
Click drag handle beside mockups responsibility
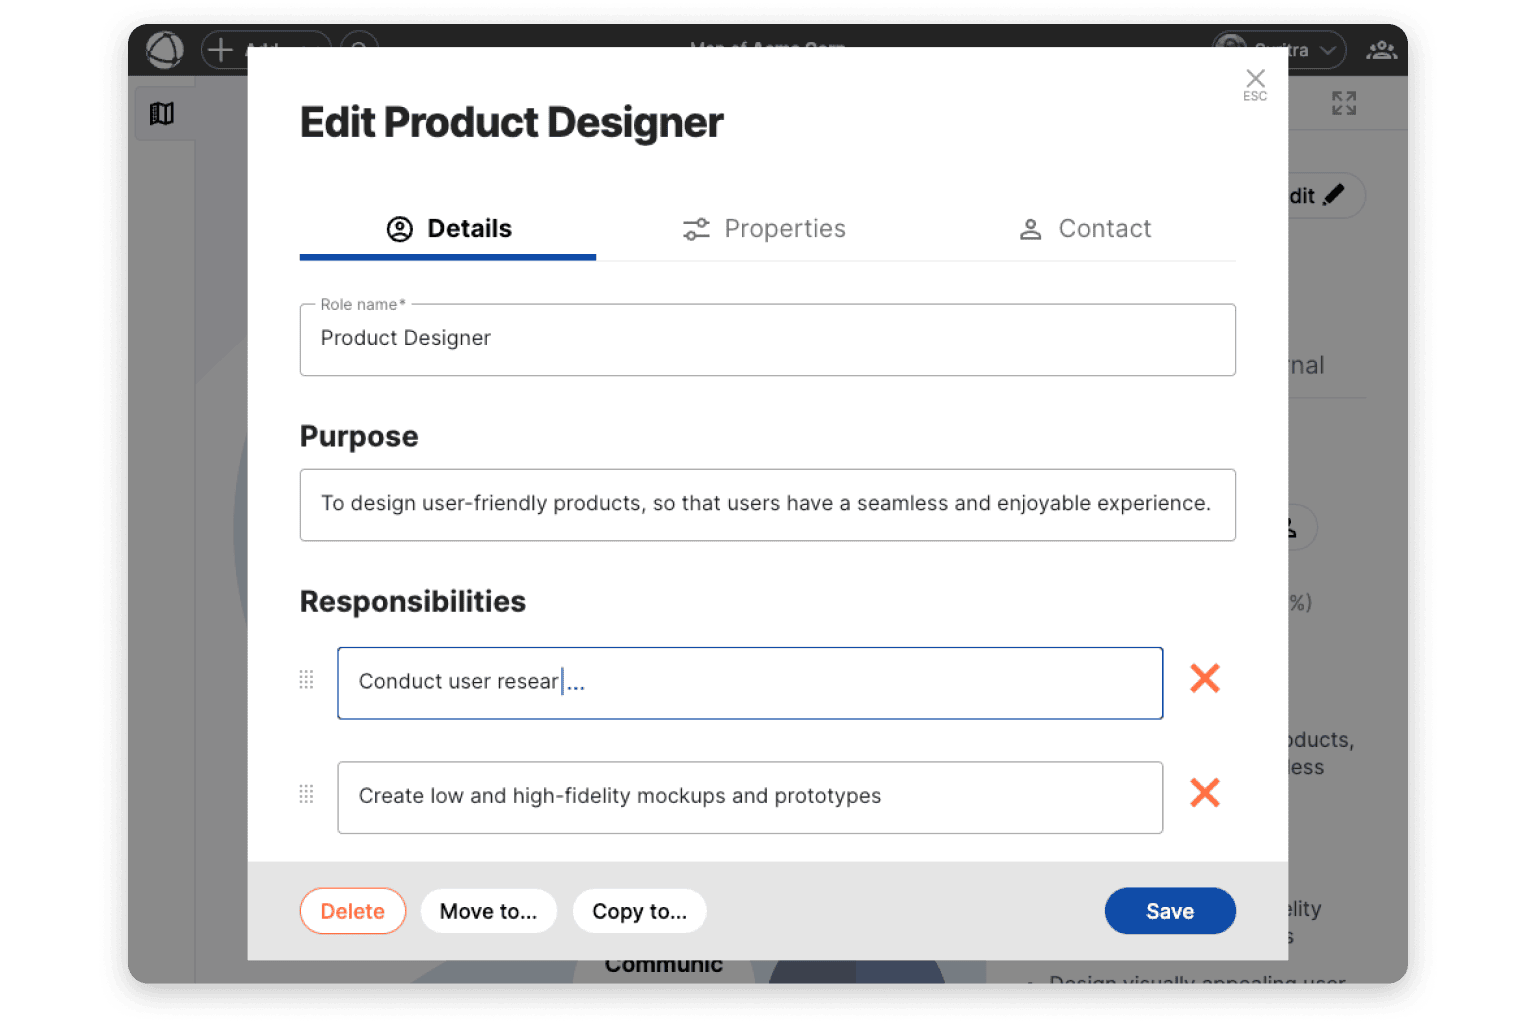coord(307,794)
